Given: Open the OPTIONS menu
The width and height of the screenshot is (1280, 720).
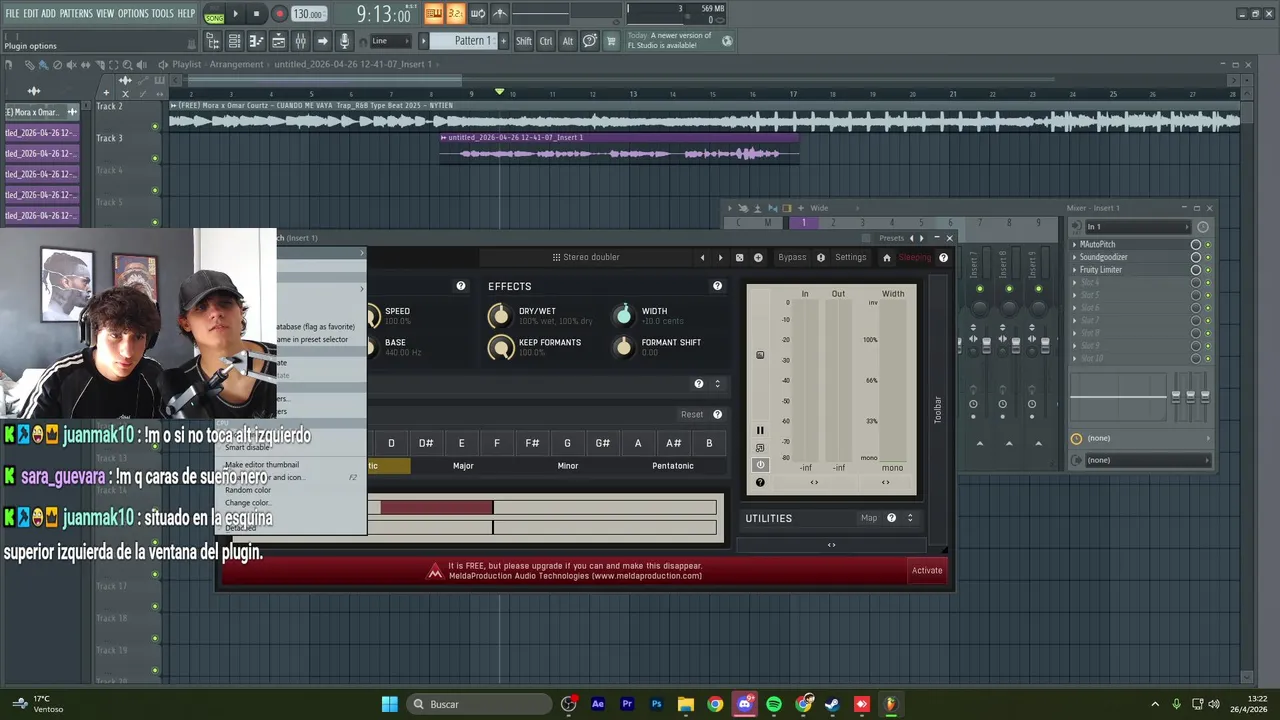Looking at the screenshot, I should (x=133, y=13).
